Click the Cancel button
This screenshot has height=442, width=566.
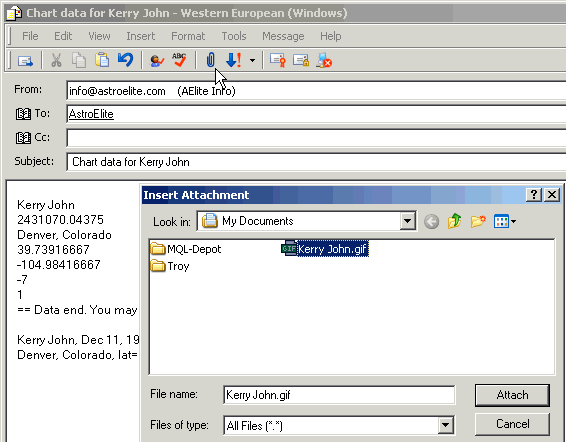click(512, 424)
